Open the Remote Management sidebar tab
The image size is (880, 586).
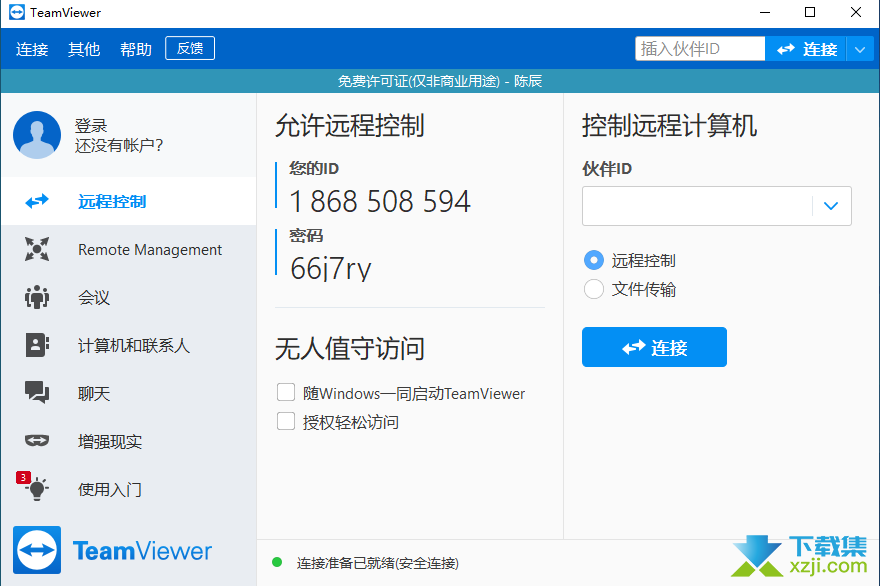(x=129, y=249)
